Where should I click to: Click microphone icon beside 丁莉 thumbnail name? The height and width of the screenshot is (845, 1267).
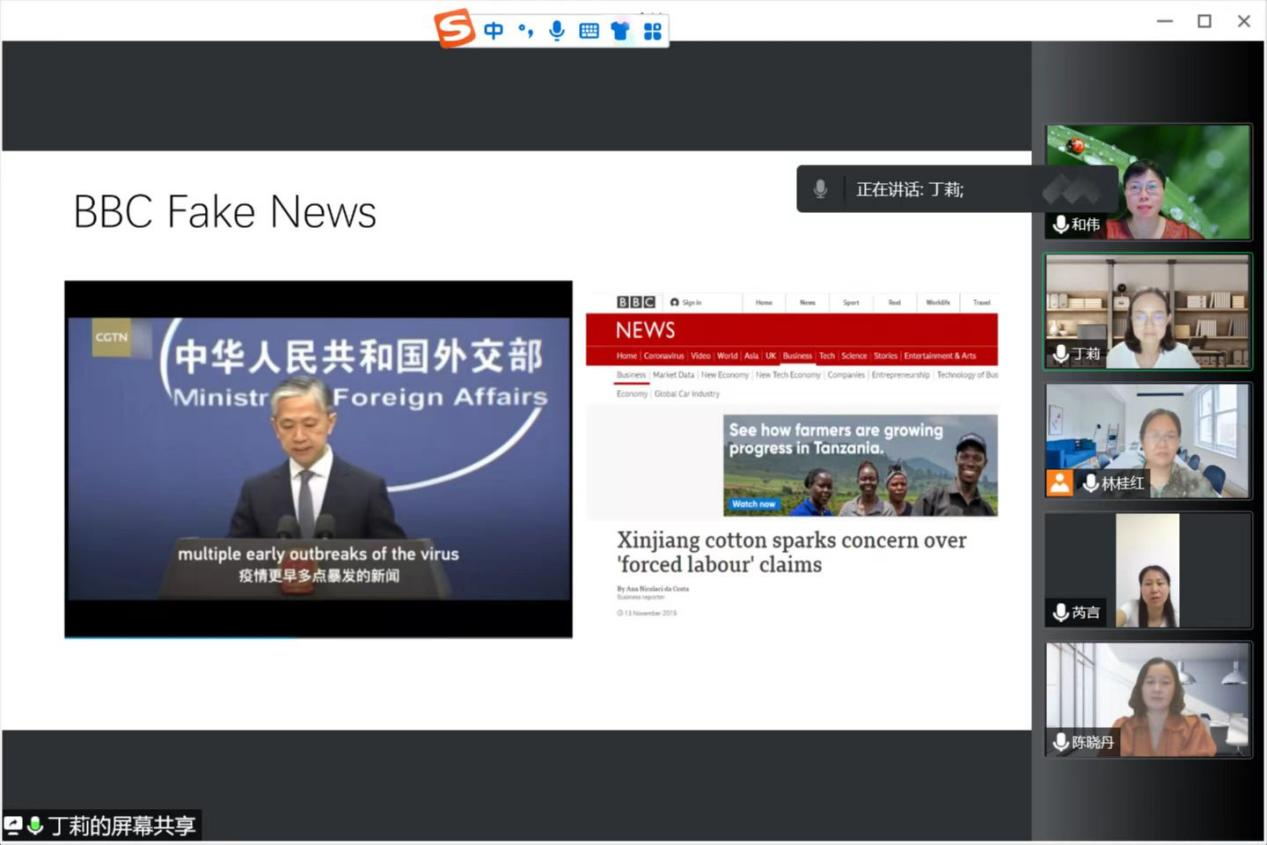pyautogui.click(x=1060, y=354)
